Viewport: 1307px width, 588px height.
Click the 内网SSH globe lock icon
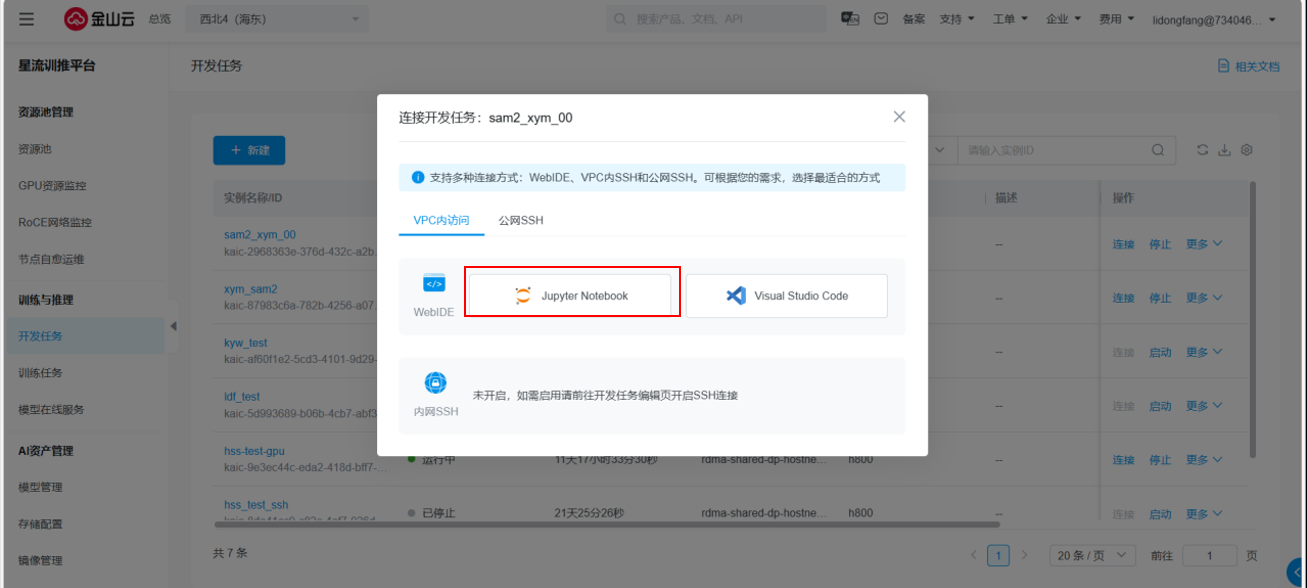click(x=435, y=383)
